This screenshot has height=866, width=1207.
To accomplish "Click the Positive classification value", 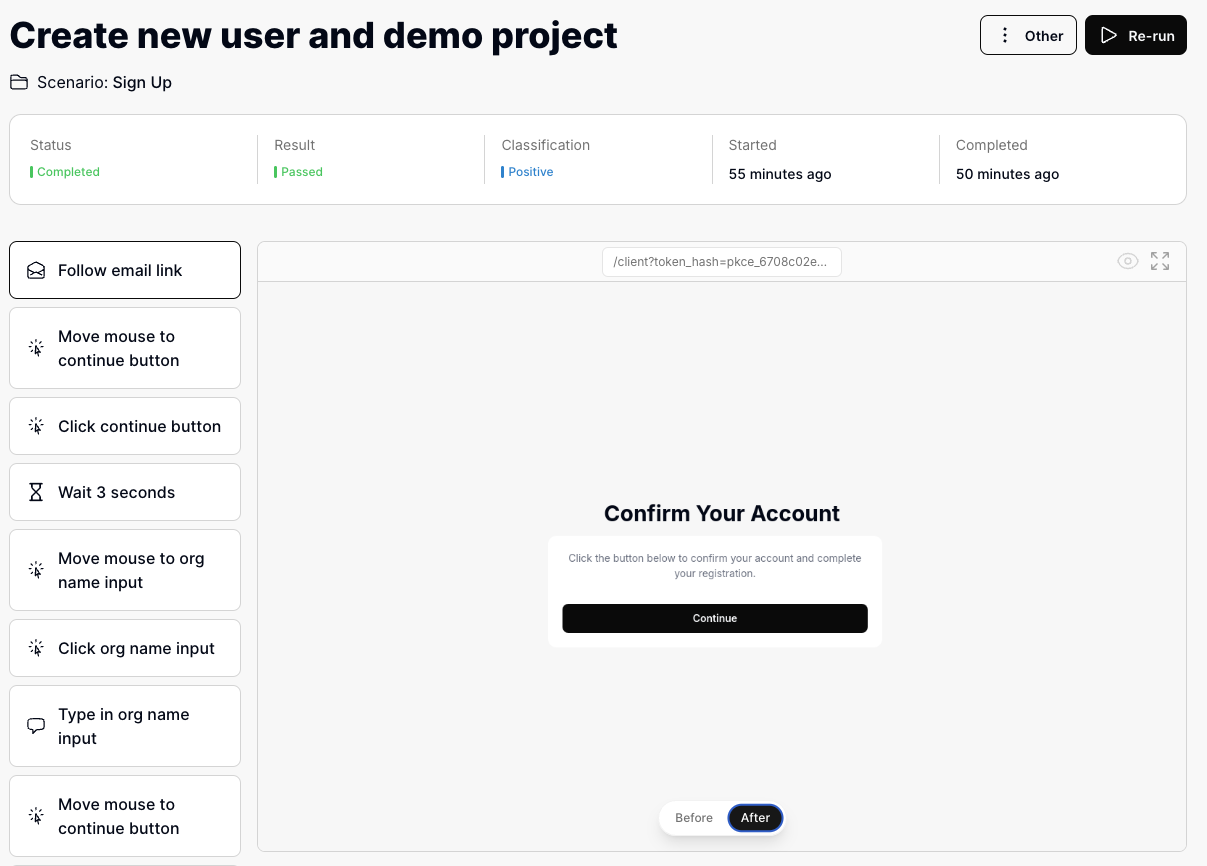I will pos(530,172).
